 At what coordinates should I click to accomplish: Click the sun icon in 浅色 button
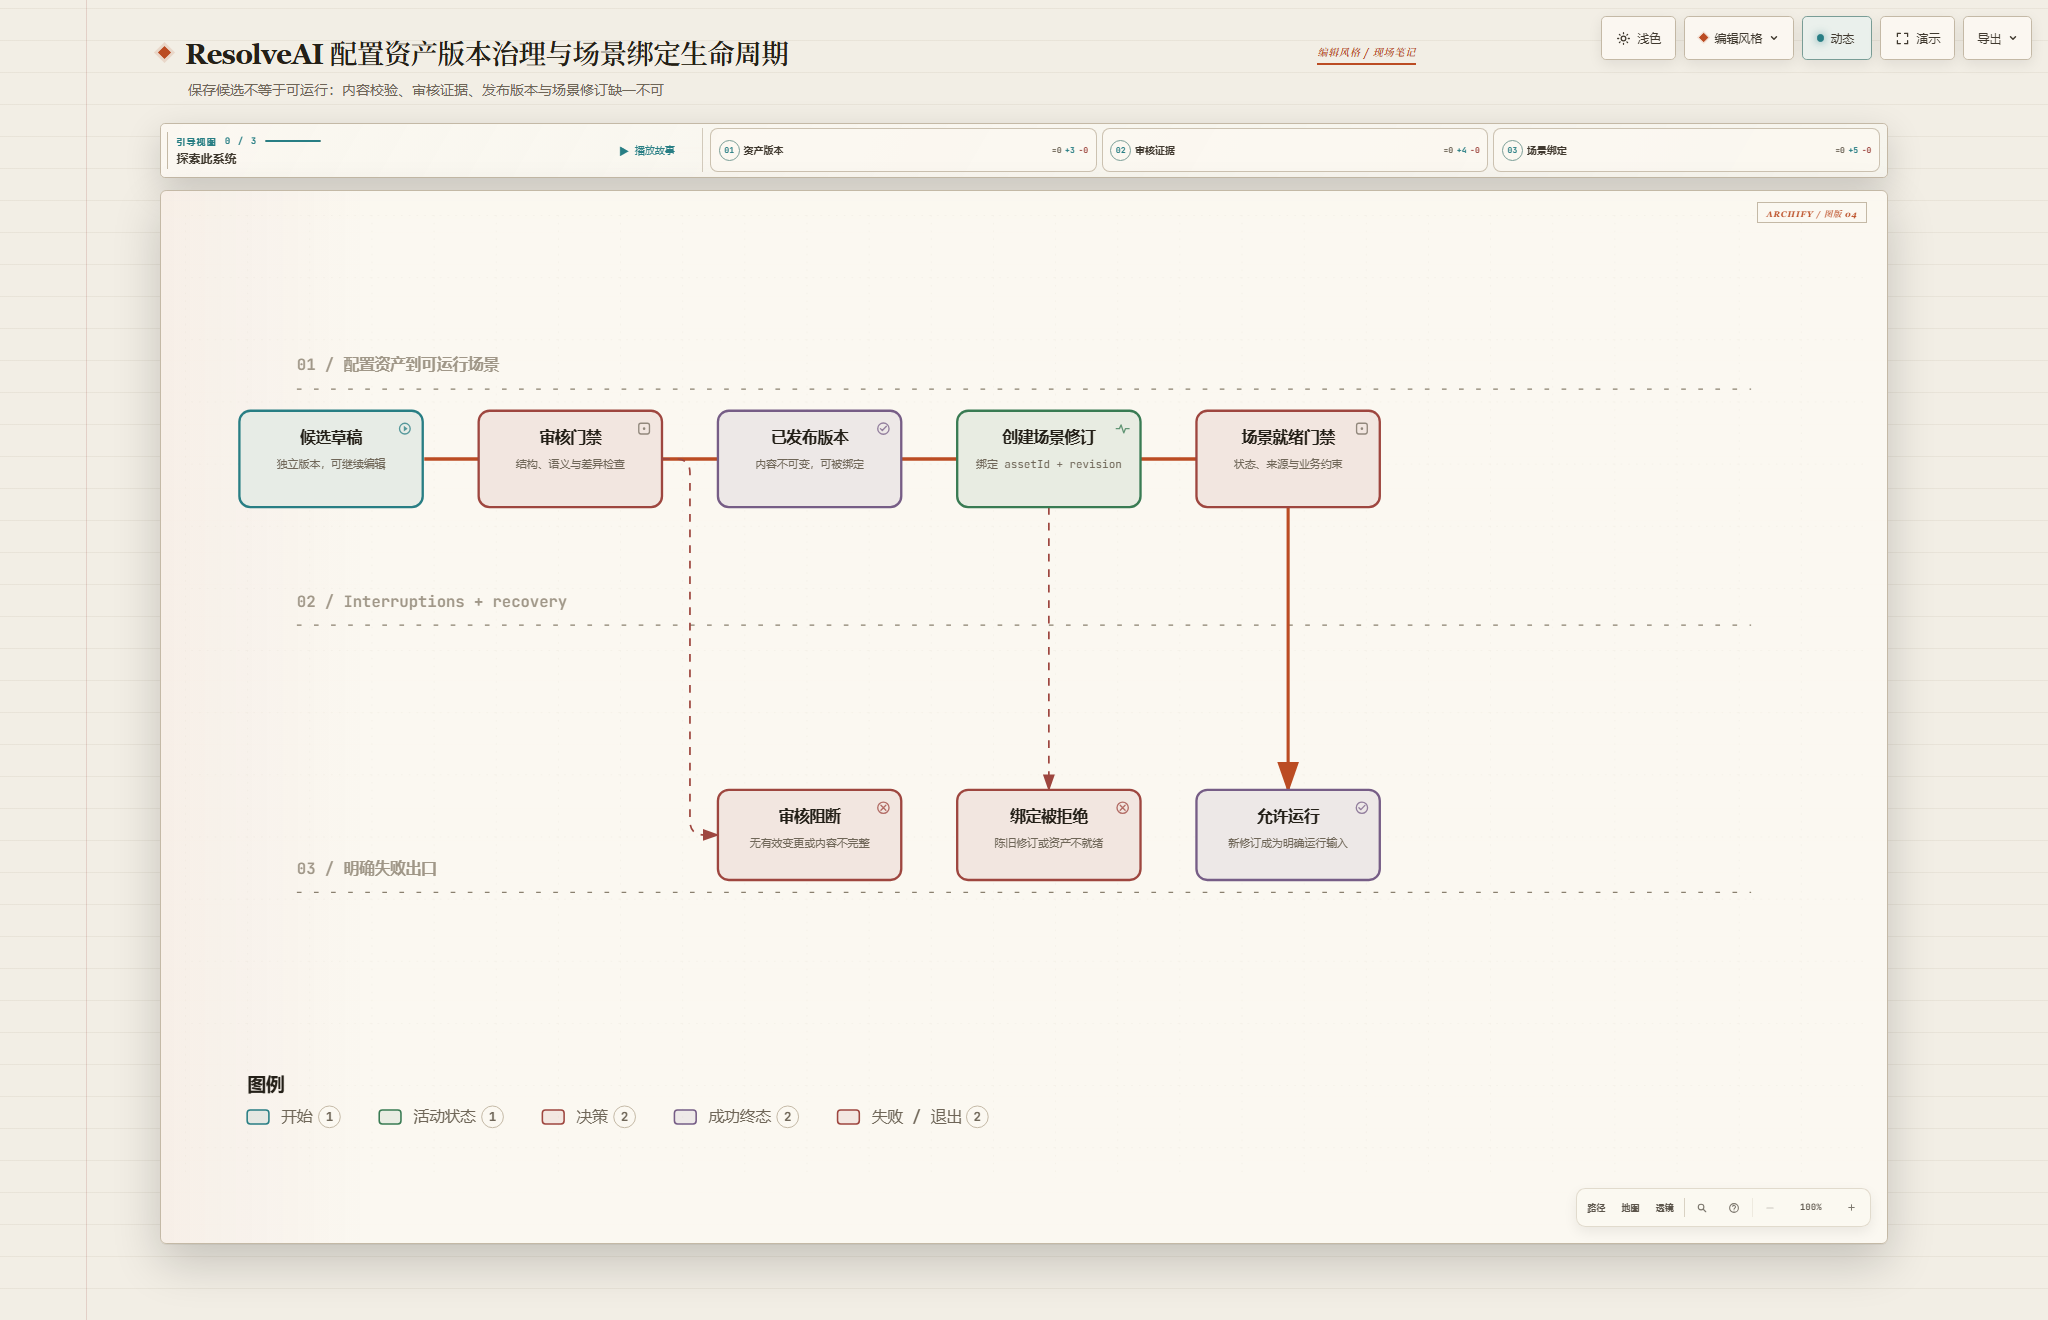1623,38
